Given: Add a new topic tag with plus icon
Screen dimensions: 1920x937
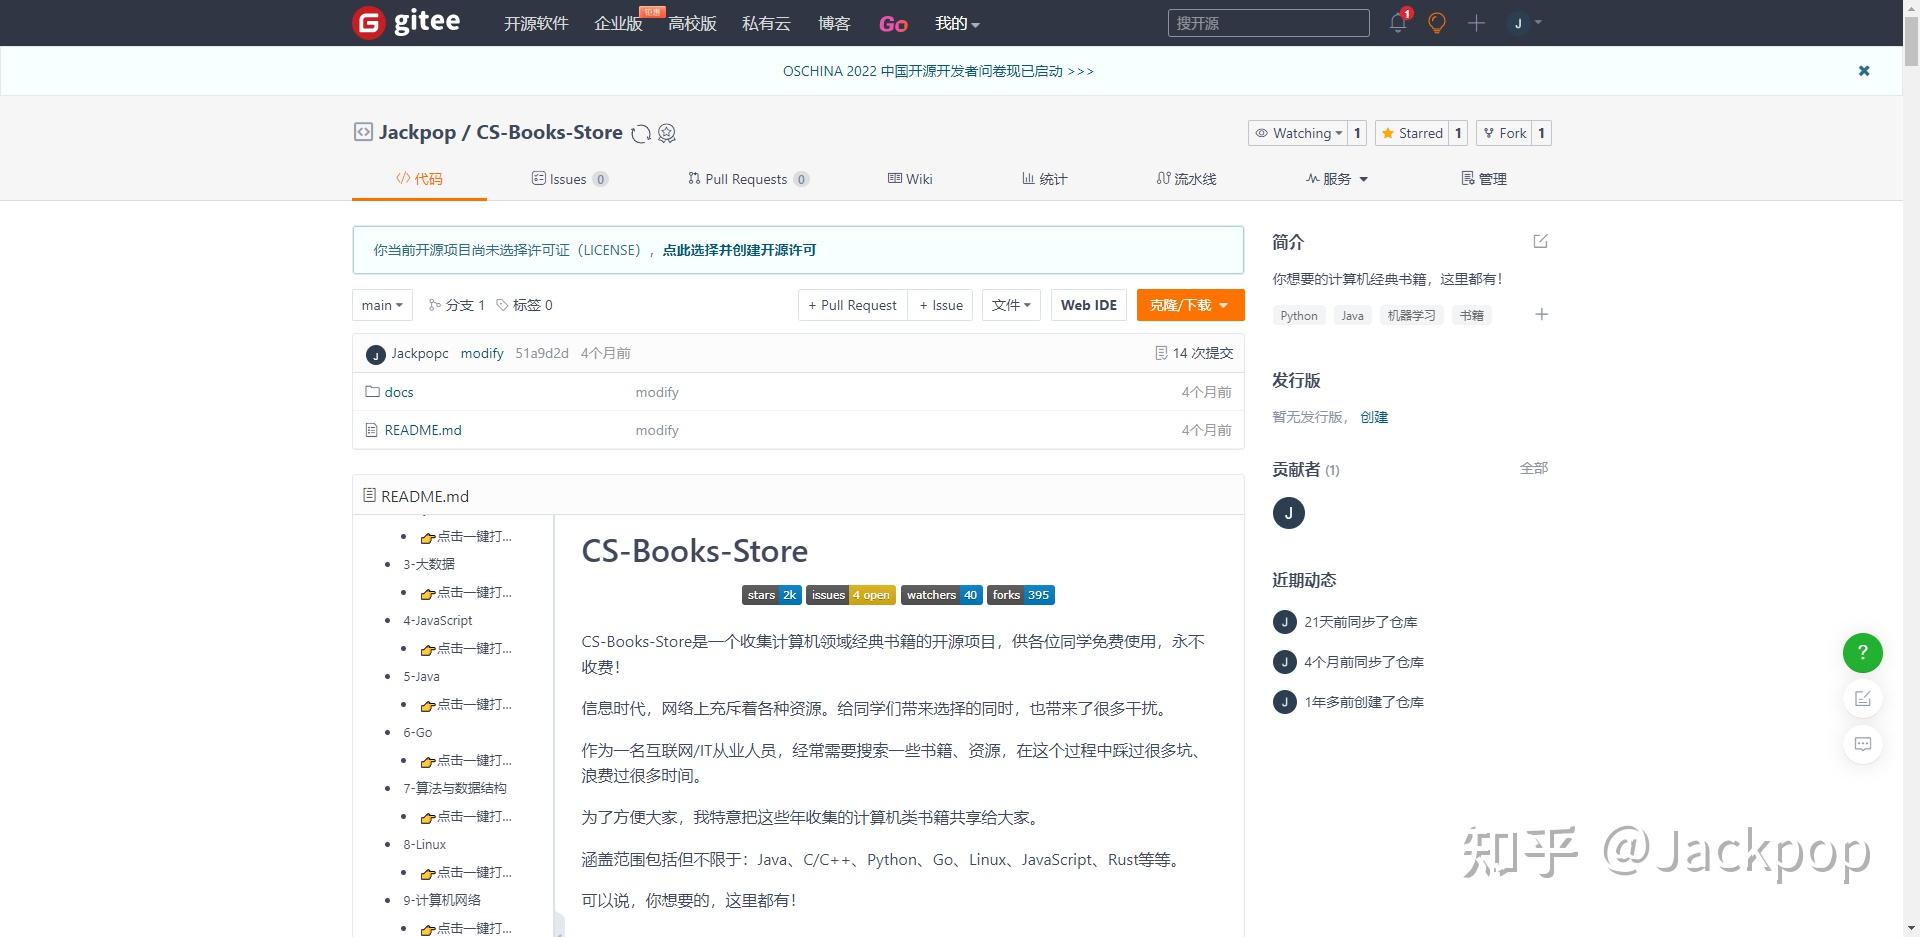Looking at the screenshot, I should tap(1541, 314).
